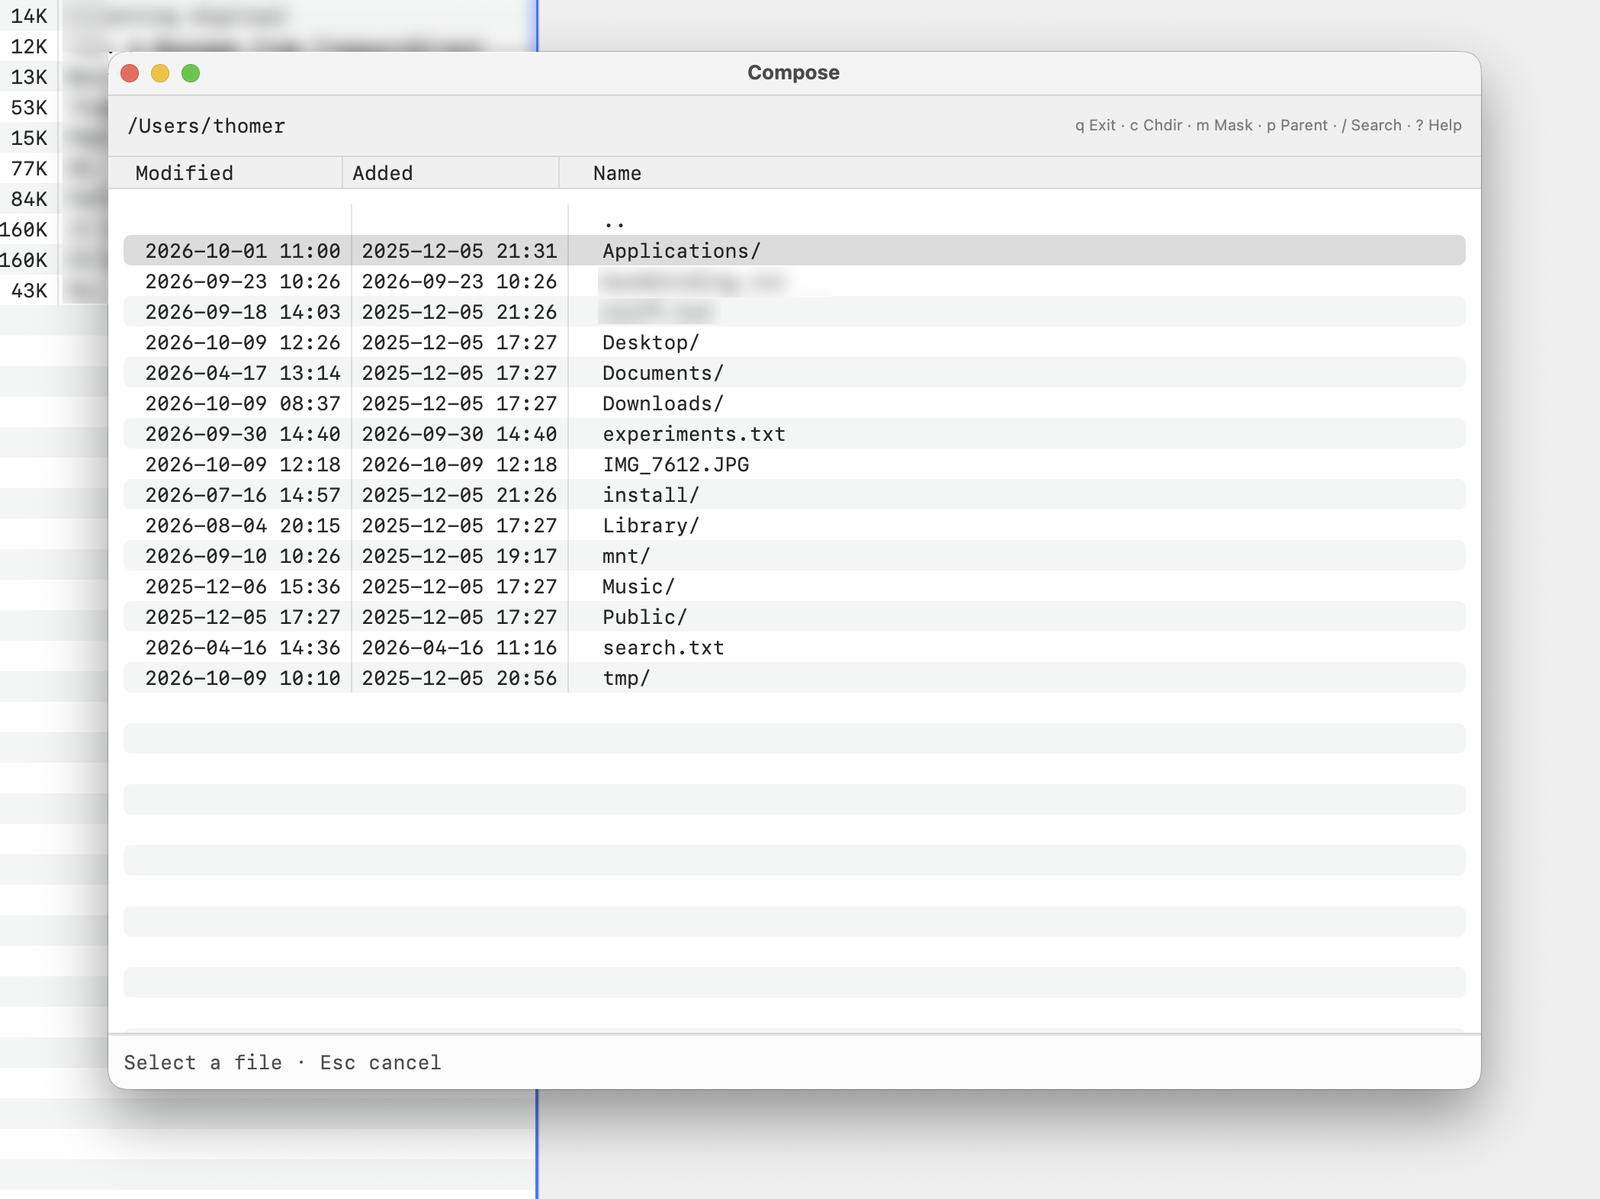1600x1199 pixels.
Task: Select the IMG_7612.JPG file
Action: point(794,465)
